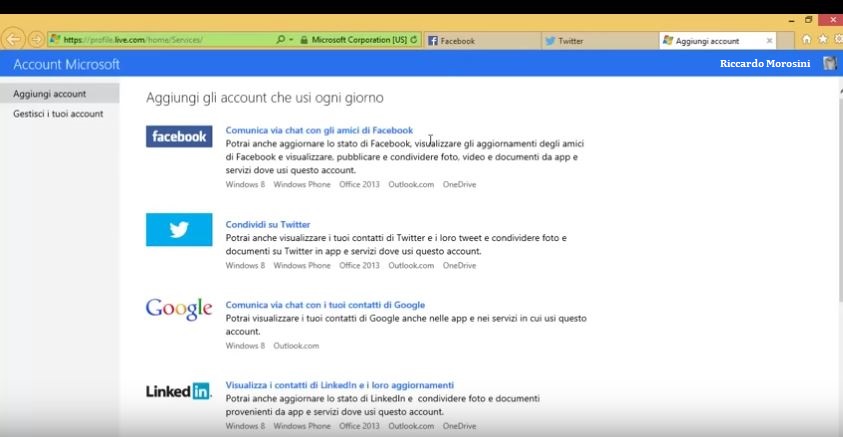Click Outlook.com under the Google entry
Image resolution: width=843 pixels, height=437 pixels.
click(x=296, y=346)
